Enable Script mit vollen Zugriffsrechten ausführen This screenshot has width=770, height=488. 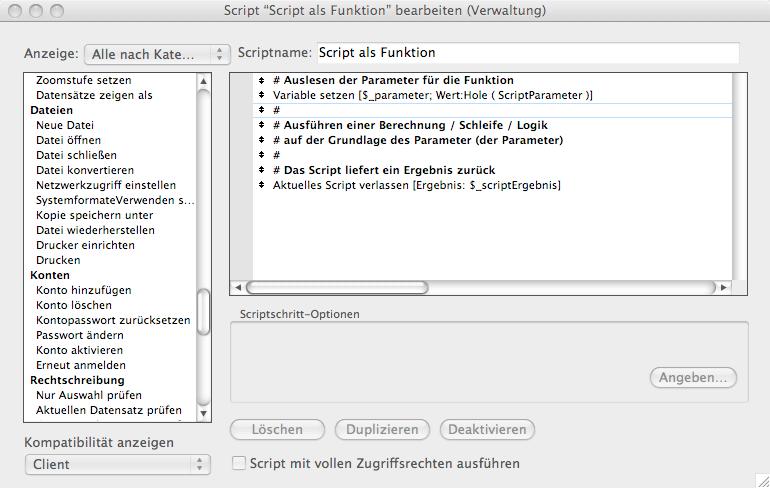[239, 463]
